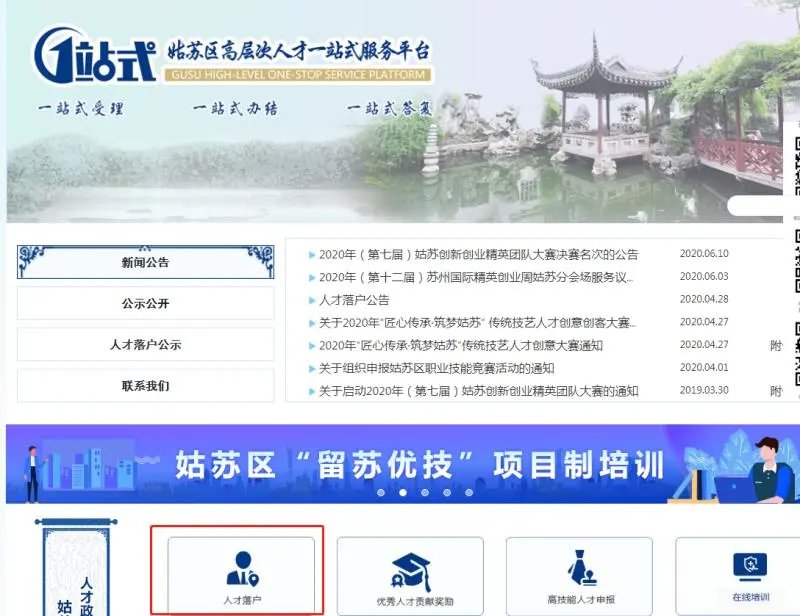Click the 留苏优技 项目制培训 banner
This screenshot has height=616, width=800.
(x=401, y=463)
